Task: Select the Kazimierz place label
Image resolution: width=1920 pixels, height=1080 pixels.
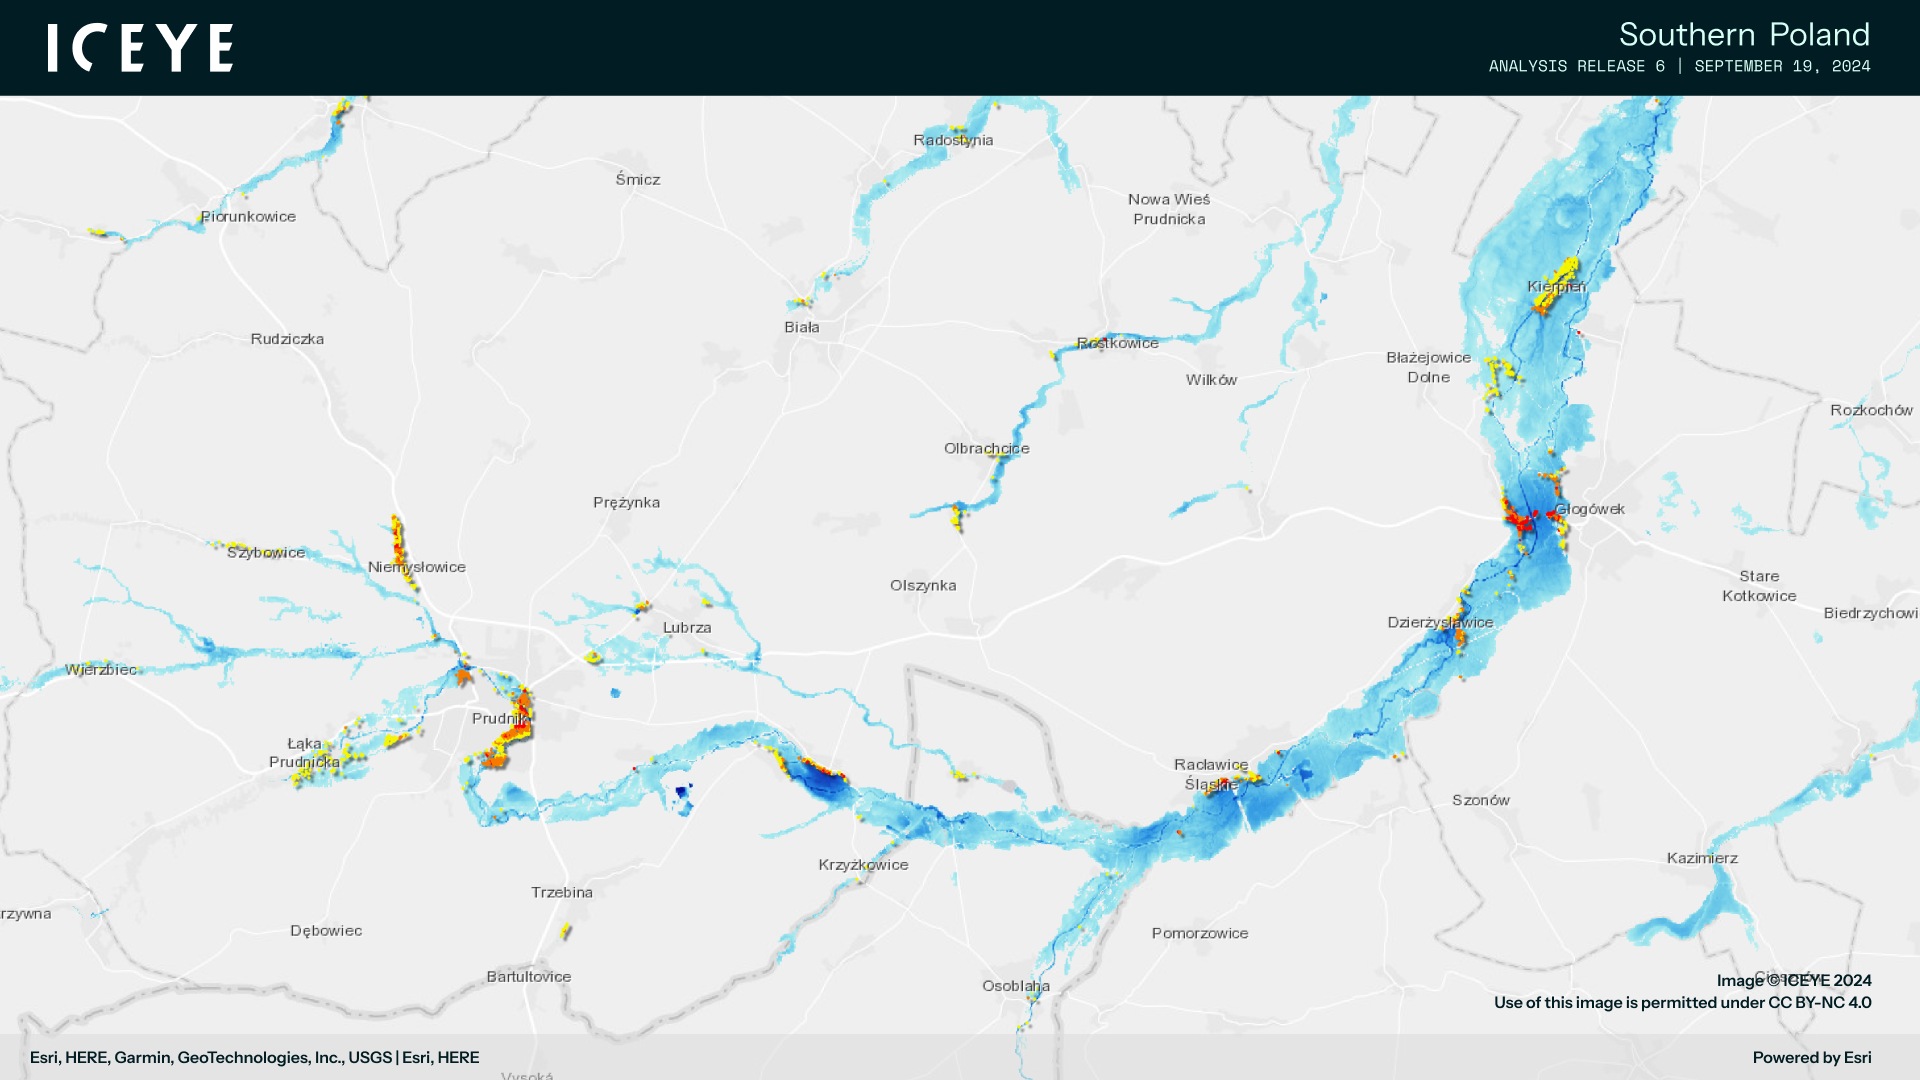Action: [1703, 858]
